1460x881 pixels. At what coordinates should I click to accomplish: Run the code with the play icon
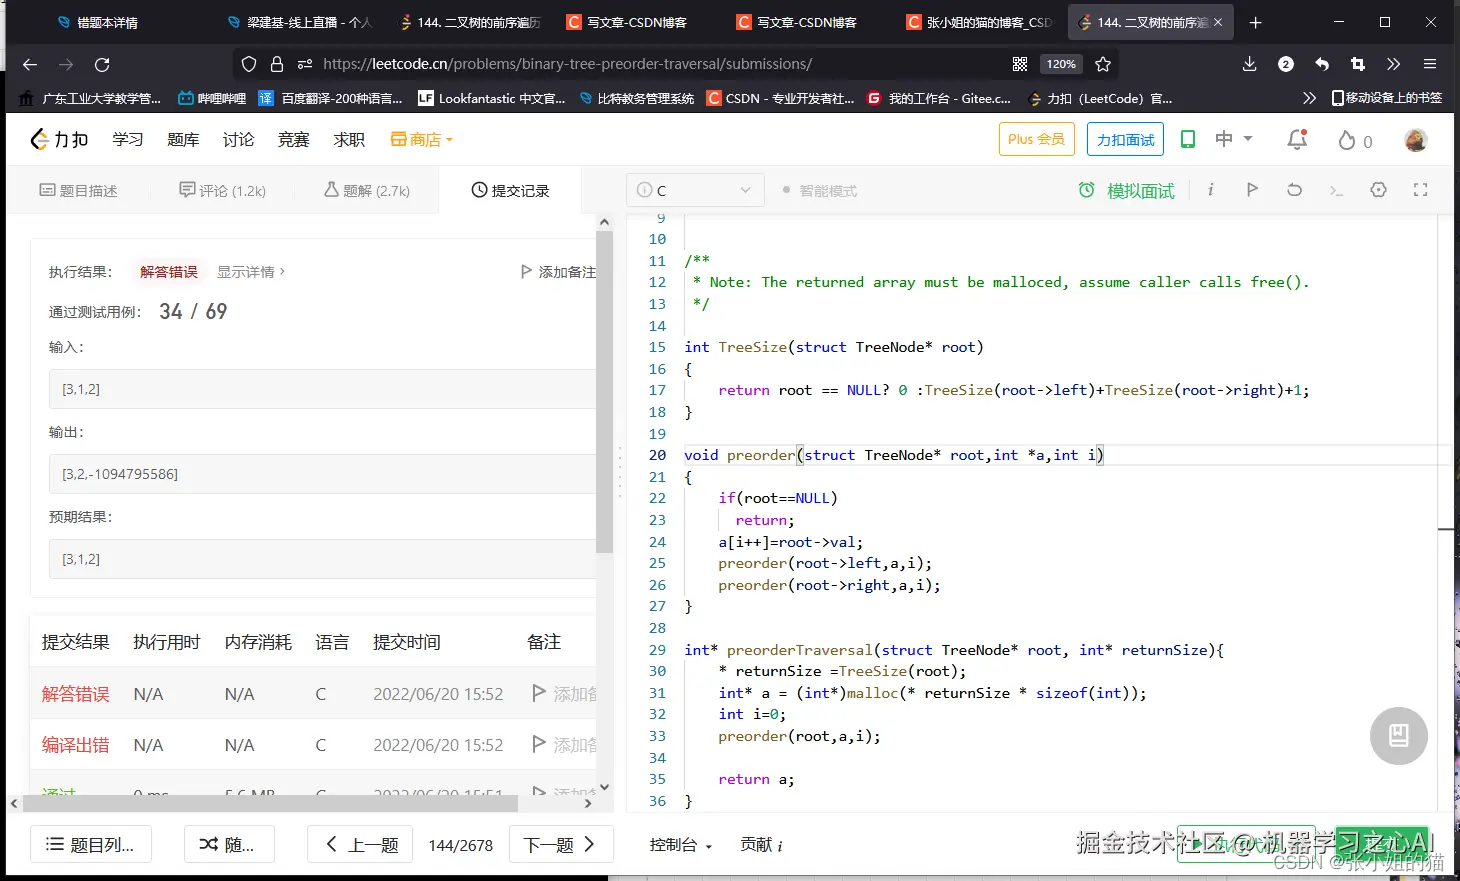1252,189
